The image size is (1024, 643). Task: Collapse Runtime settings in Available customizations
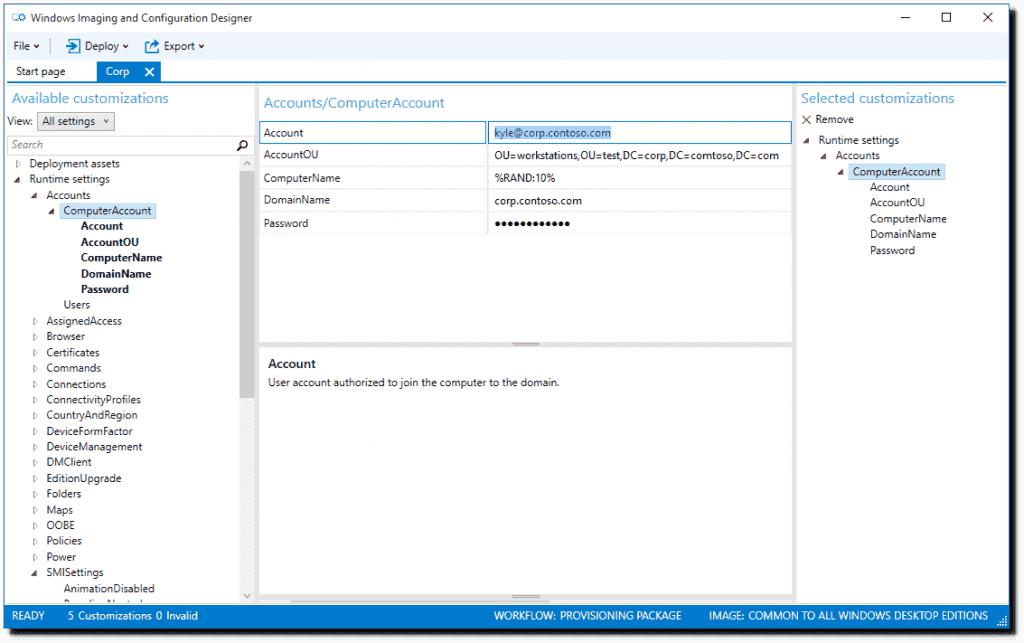18,180
